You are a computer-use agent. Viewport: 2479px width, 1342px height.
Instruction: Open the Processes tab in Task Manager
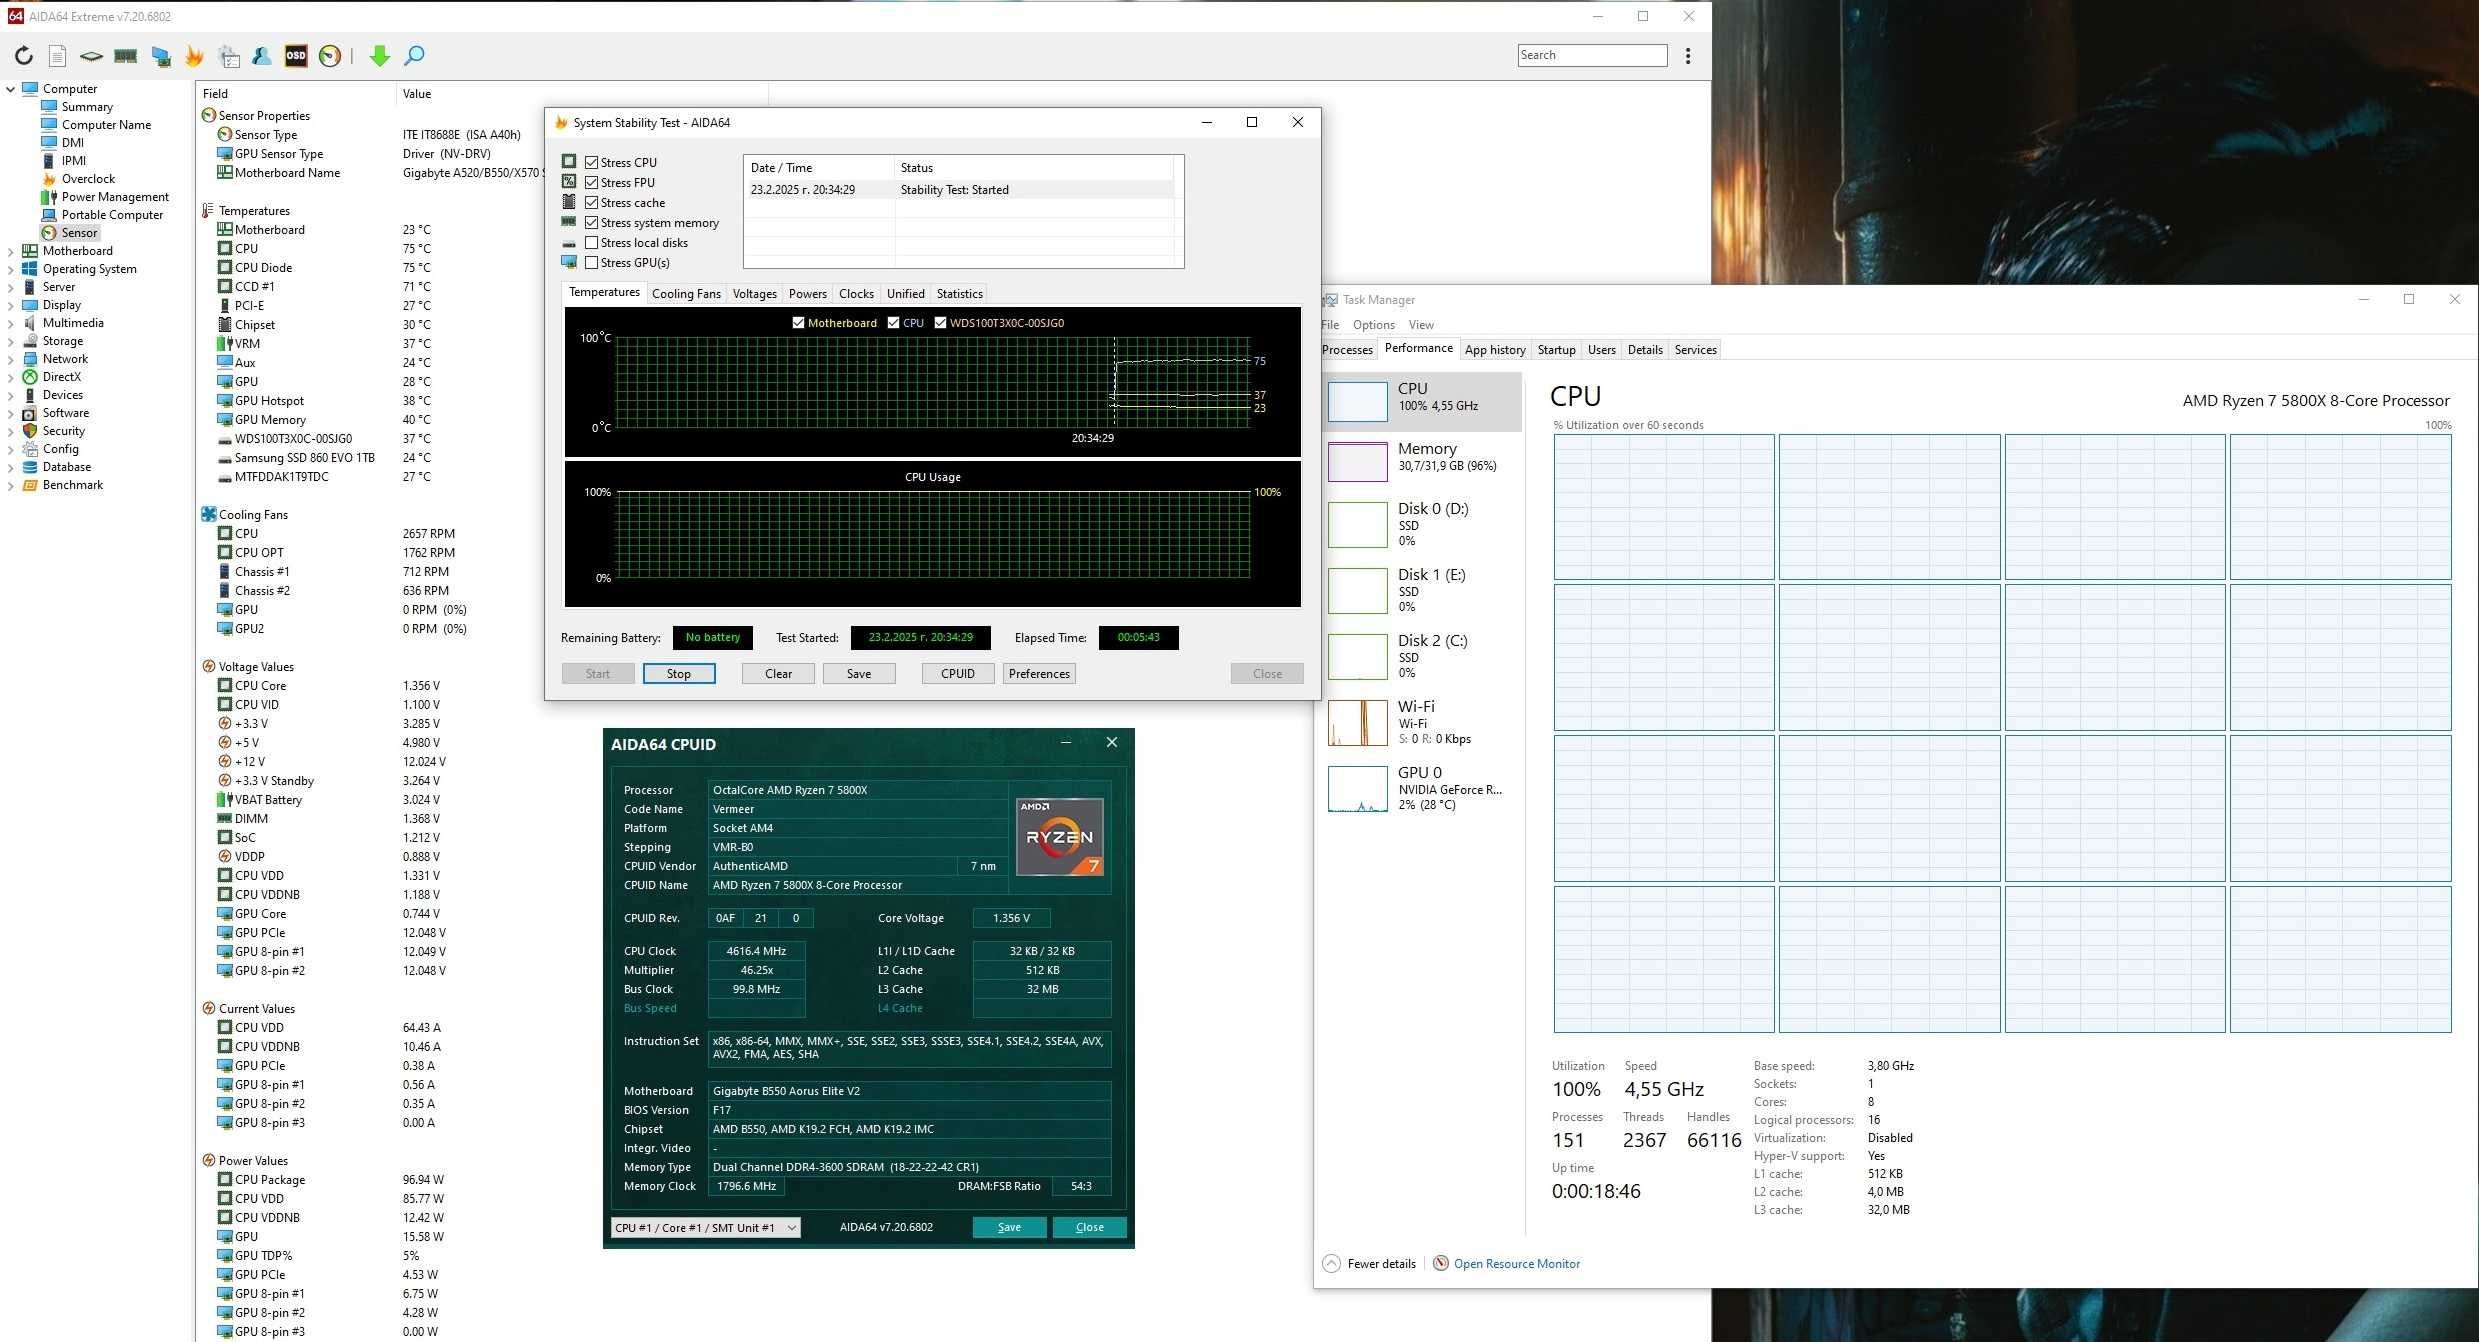(1347, 350)
